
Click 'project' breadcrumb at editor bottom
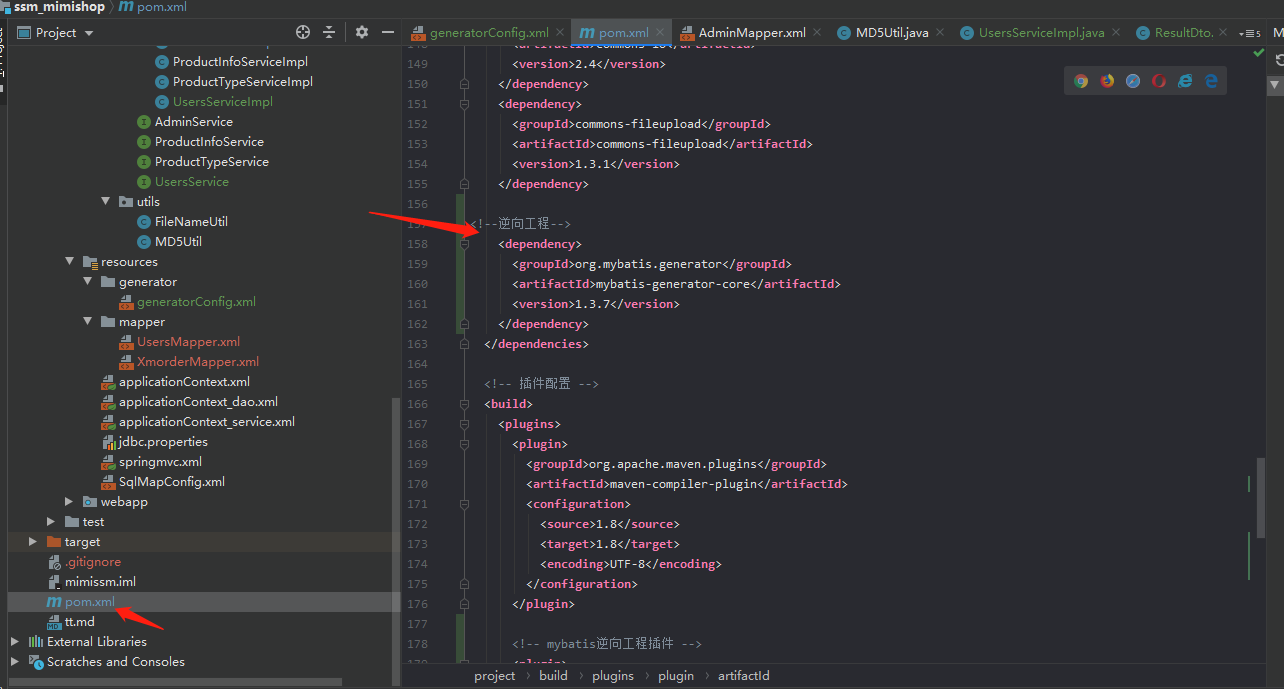click(495, 676)
